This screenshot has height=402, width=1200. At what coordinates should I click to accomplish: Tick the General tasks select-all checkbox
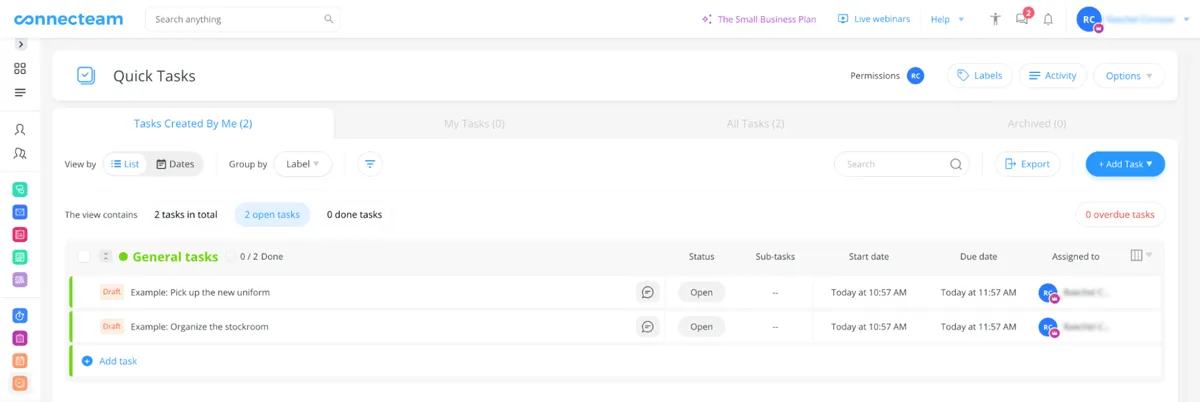click(x=84, y=257)
